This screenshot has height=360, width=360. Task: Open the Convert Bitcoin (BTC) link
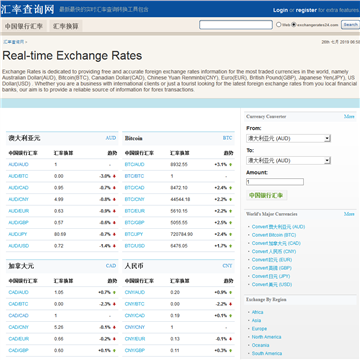click(x=274, y=235)
